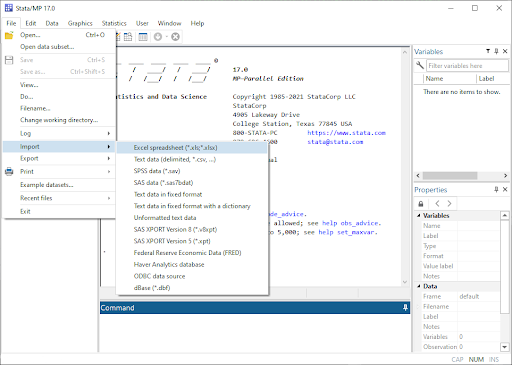Click the Variables Manager toolbar icon

point(143,36)
